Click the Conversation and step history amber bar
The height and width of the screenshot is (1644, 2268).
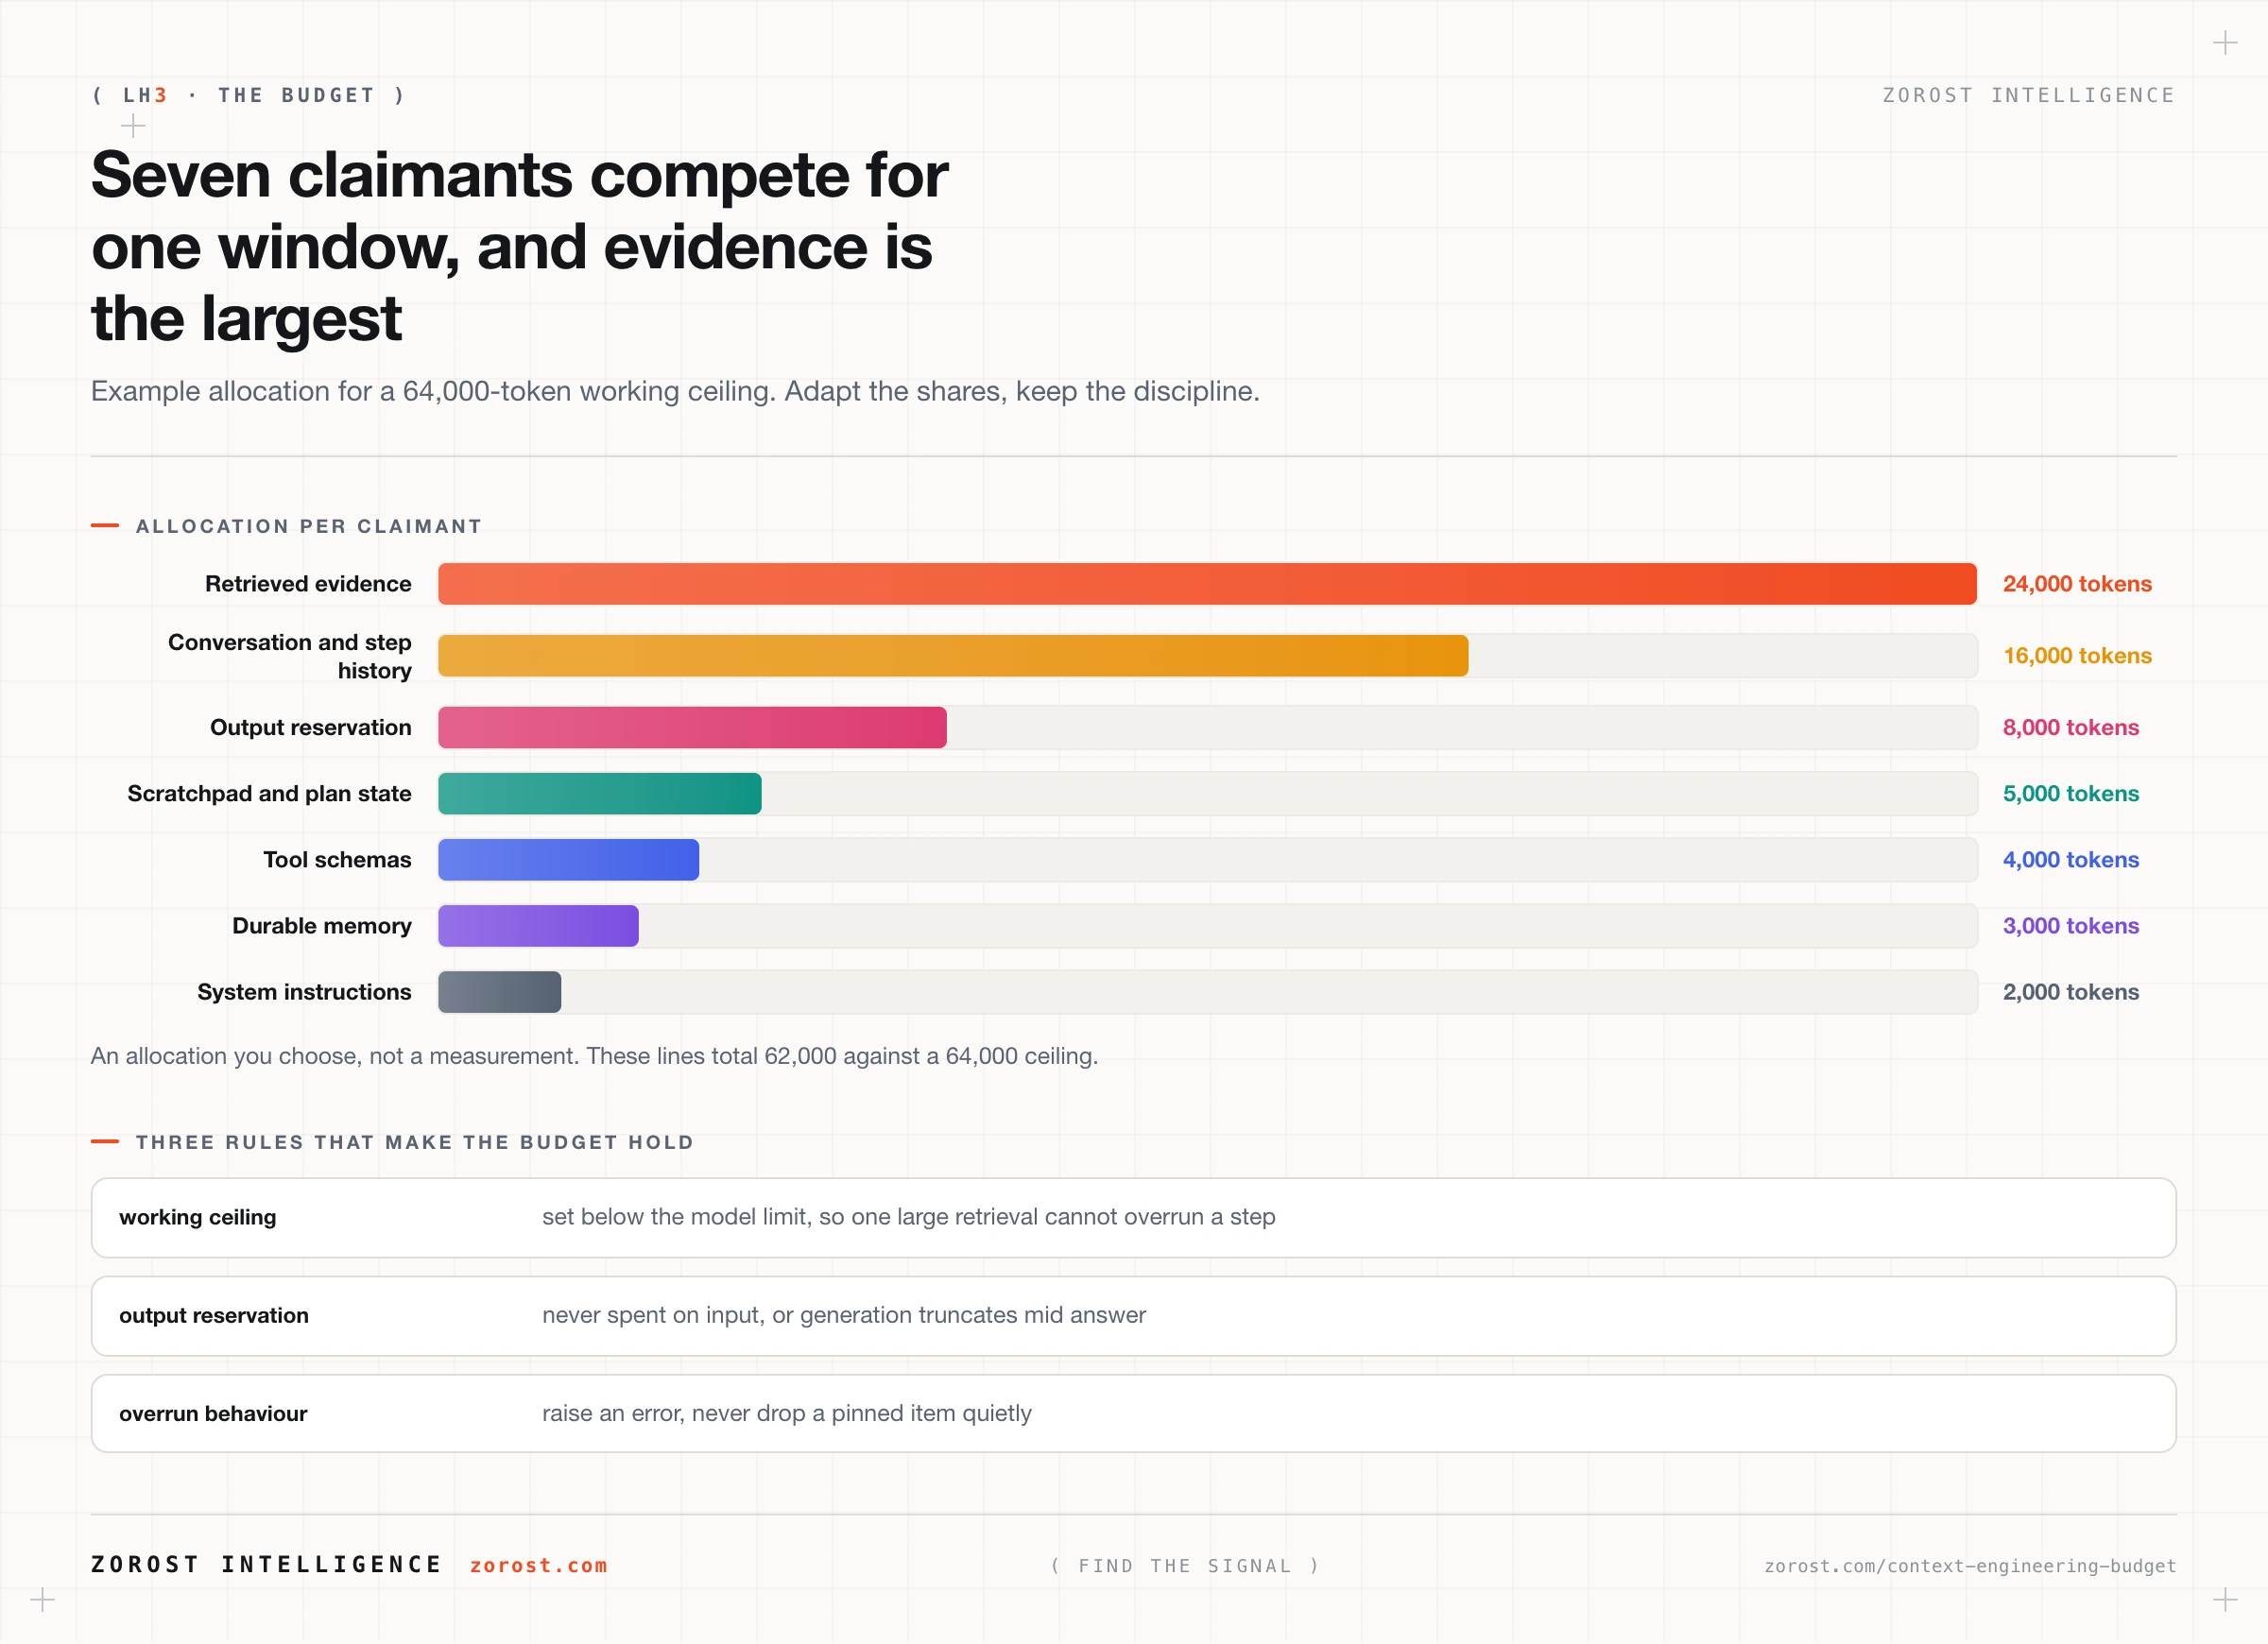(x=953, y=656)
